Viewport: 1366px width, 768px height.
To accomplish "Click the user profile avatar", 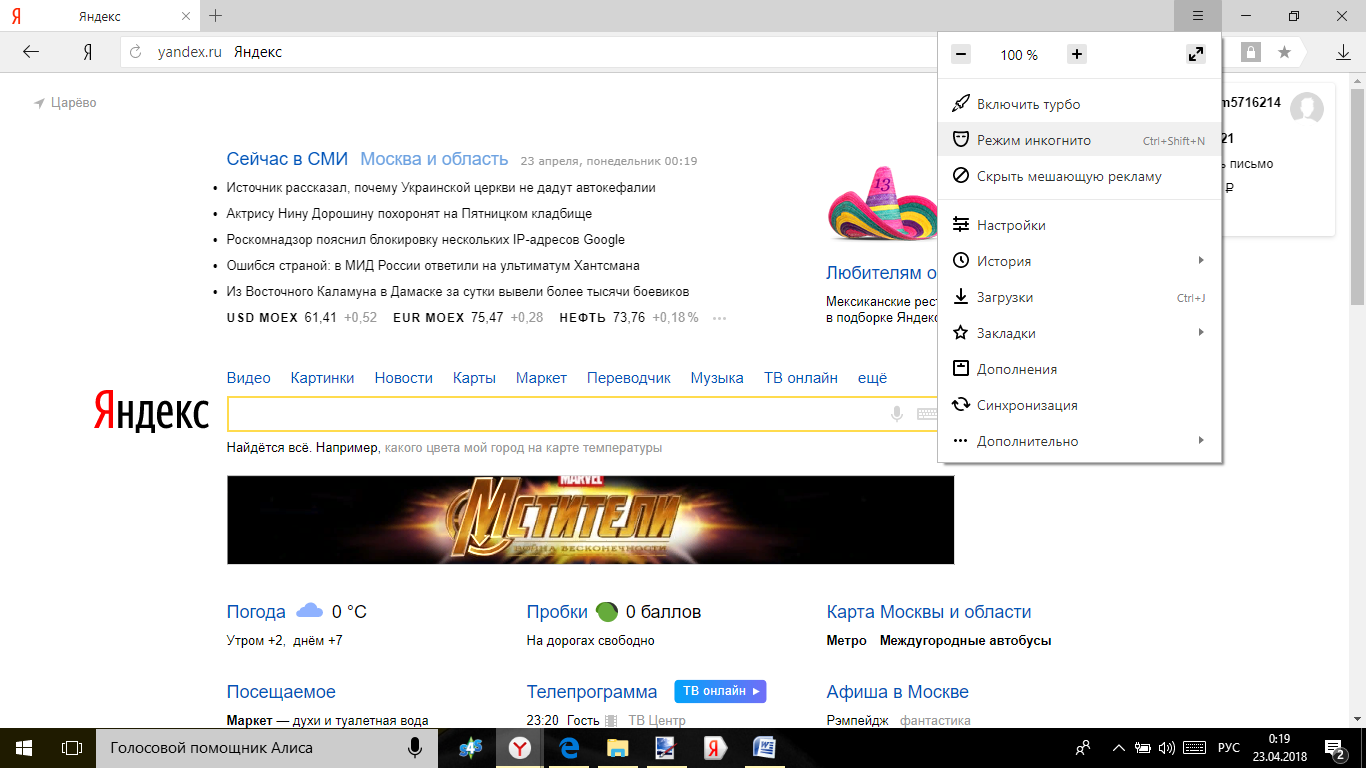I will (1307, 107).
